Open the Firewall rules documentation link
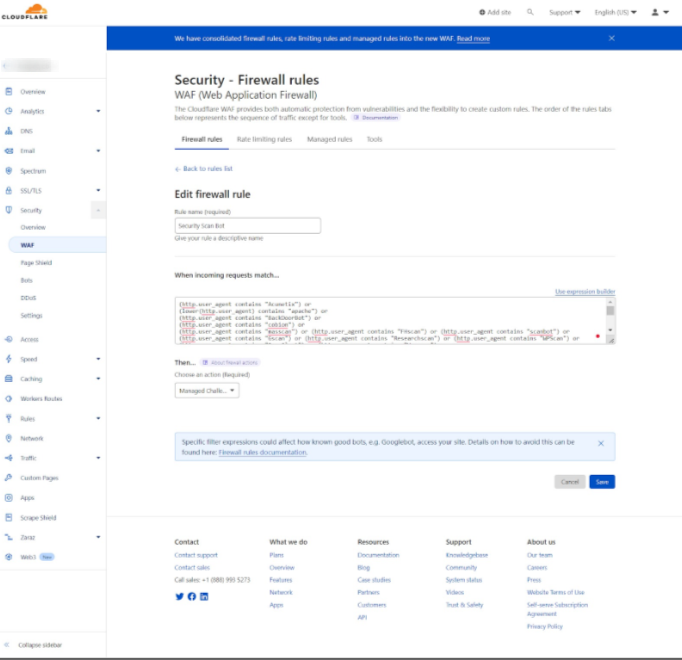This screenshot has height=660, width=682. tap(263, 452)
